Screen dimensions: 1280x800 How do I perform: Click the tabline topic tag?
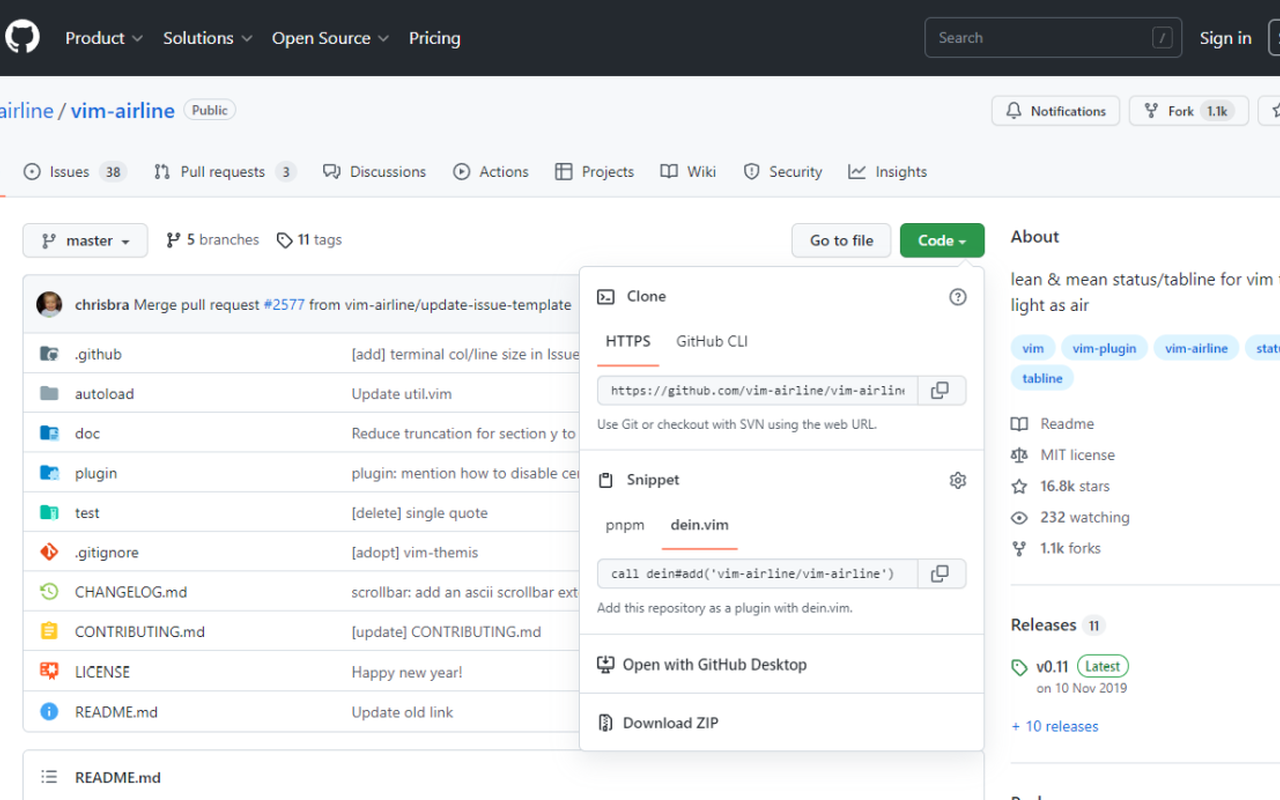[x=1042, y=378]
